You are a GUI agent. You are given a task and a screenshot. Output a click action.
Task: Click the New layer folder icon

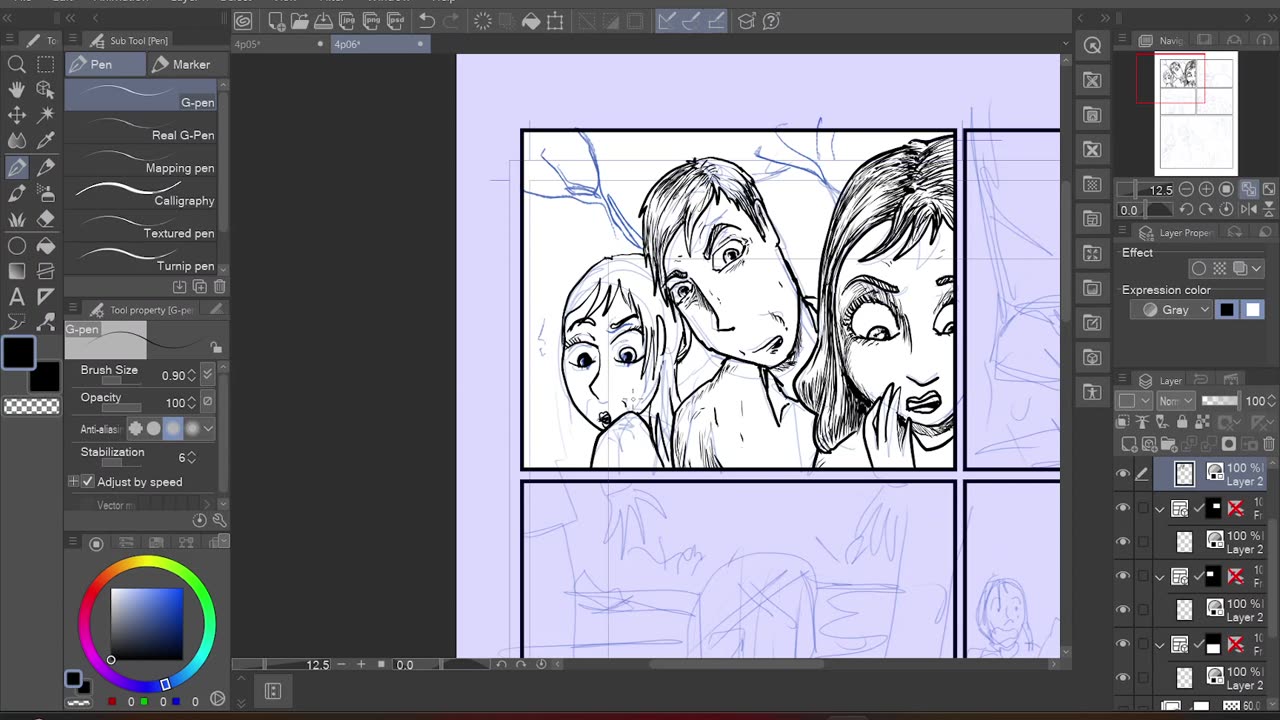click(x=1169, y=444)
